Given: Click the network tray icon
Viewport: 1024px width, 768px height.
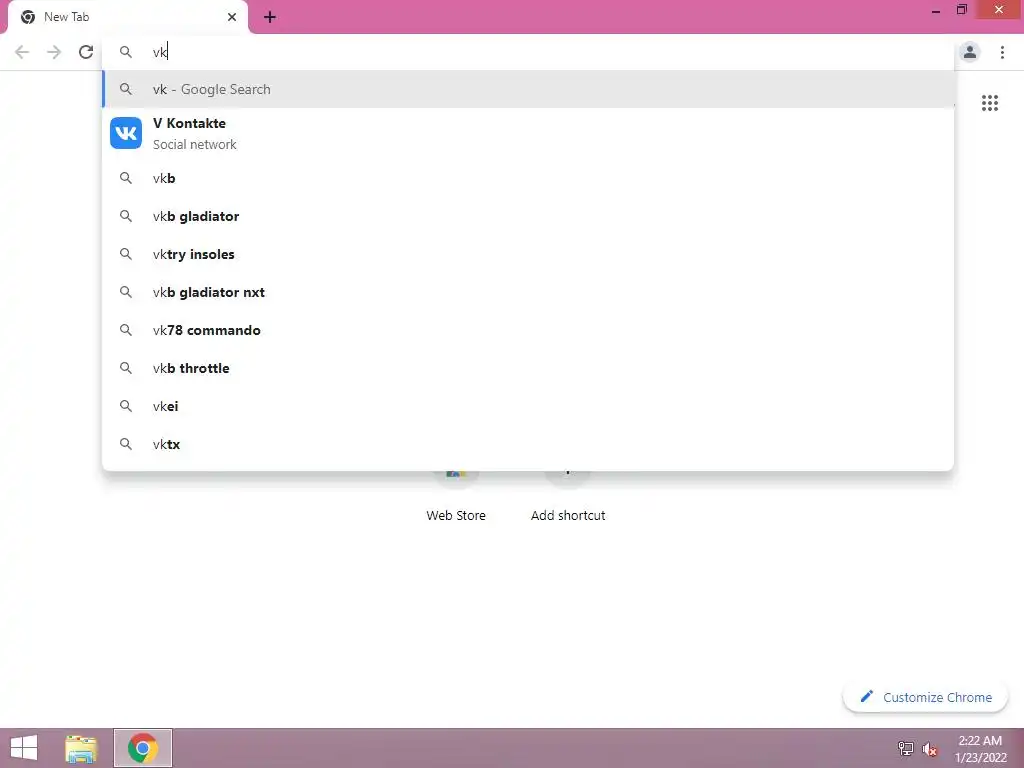Looking at the screenshot, I should point(906,748).
